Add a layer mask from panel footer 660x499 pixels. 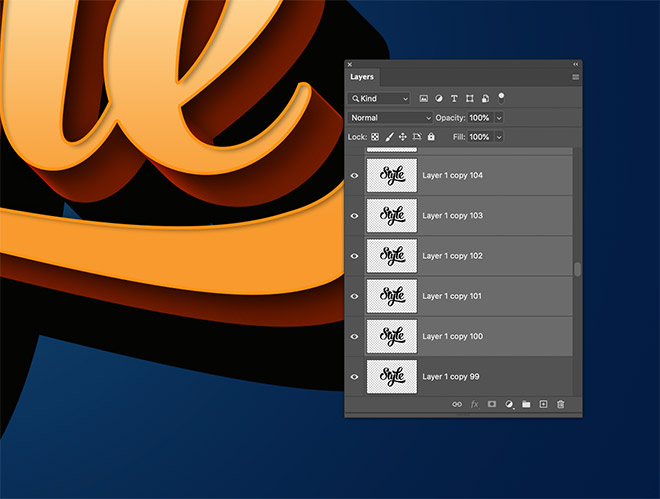tap(492, 404)
